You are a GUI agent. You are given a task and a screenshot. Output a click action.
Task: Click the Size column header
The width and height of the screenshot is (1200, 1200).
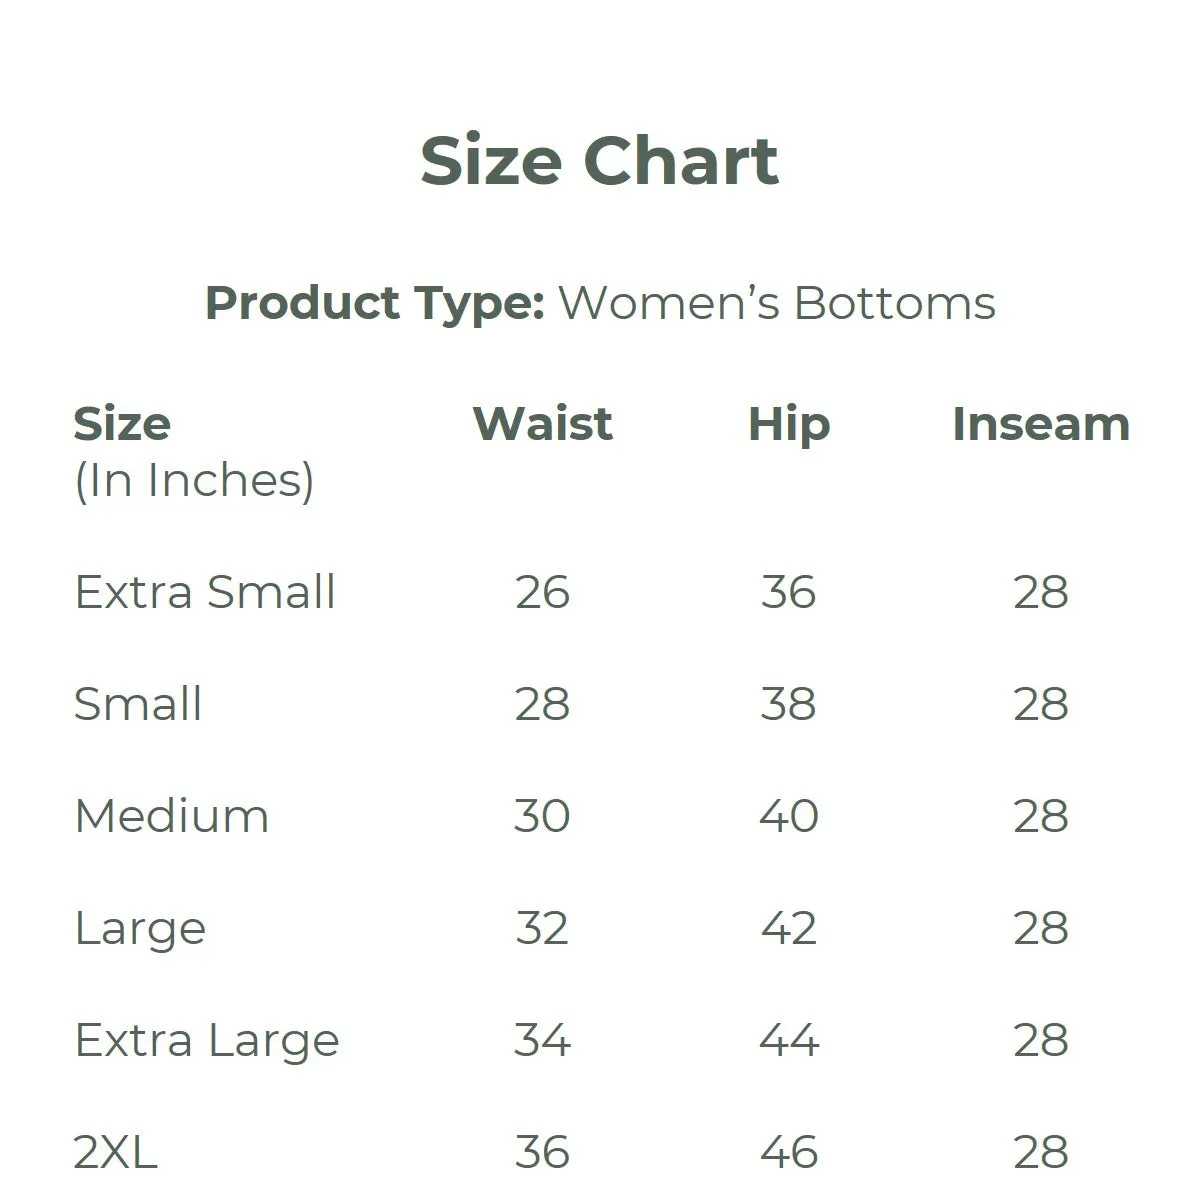click(122, 424)
